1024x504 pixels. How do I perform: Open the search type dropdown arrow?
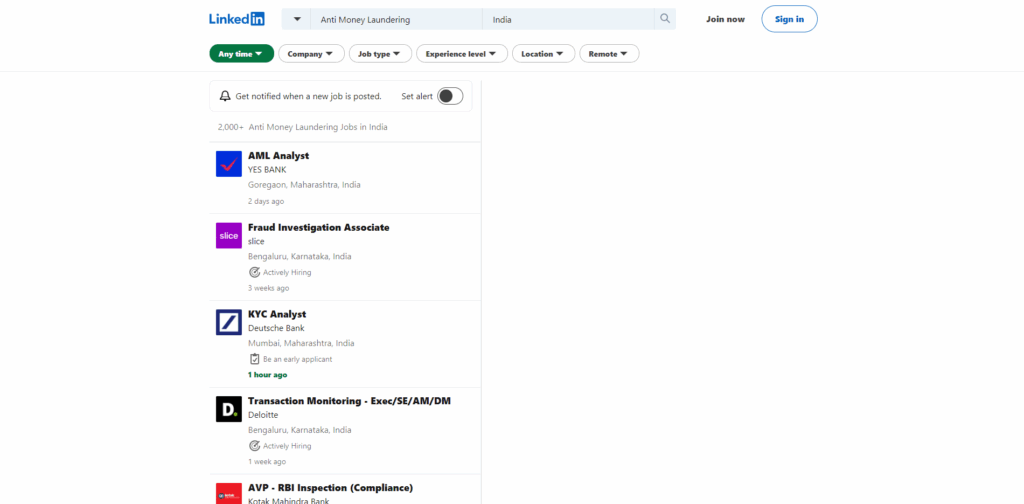coord(297,19)
